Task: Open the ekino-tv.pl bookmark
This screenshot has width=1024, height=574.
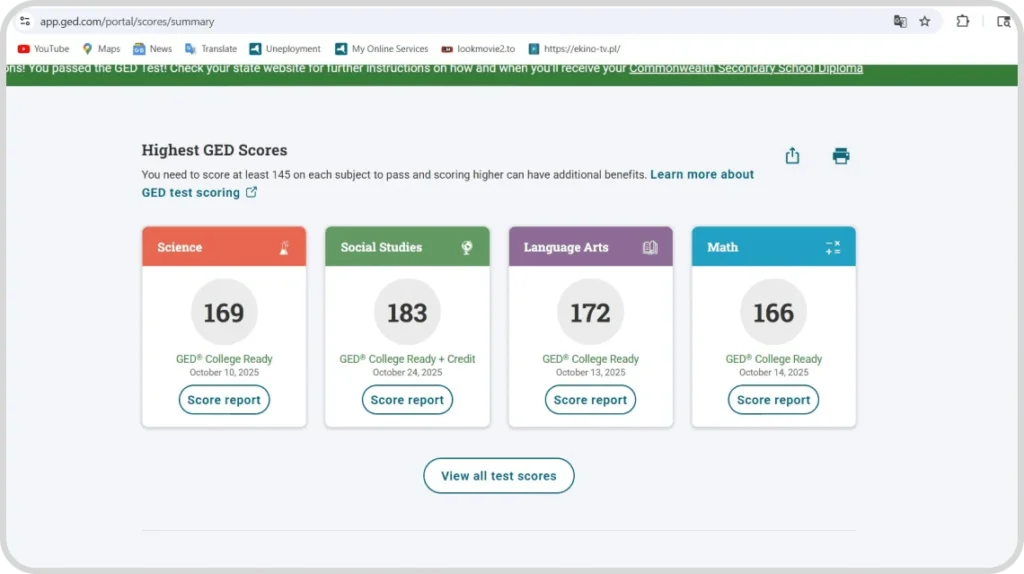Action: 574,49
